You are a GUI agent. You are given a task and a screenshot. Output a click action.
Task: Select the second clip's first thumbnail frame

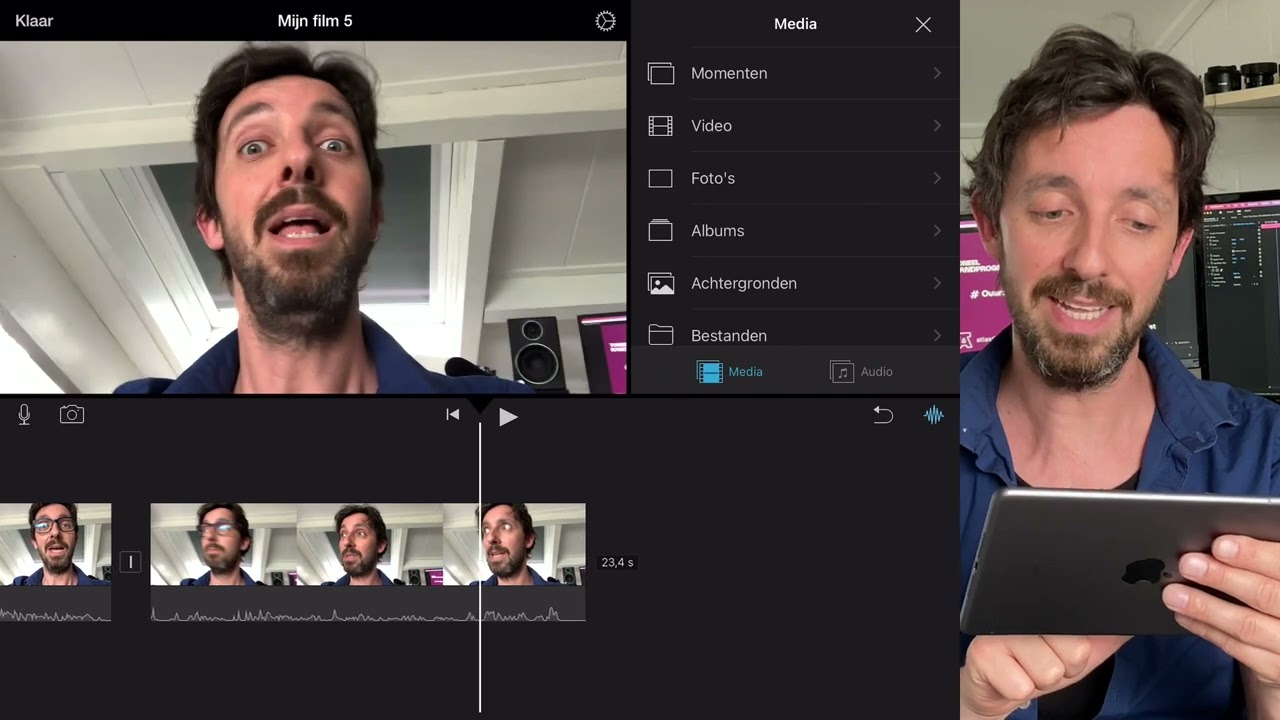tap(224, 544)
